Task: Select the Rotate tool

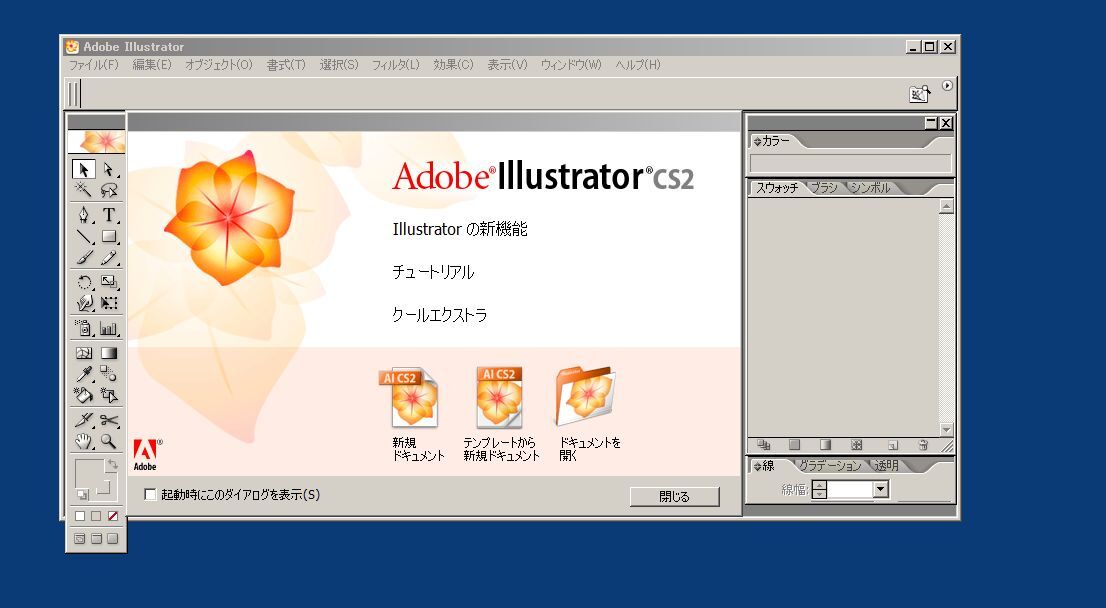Action: coord(83,282)
